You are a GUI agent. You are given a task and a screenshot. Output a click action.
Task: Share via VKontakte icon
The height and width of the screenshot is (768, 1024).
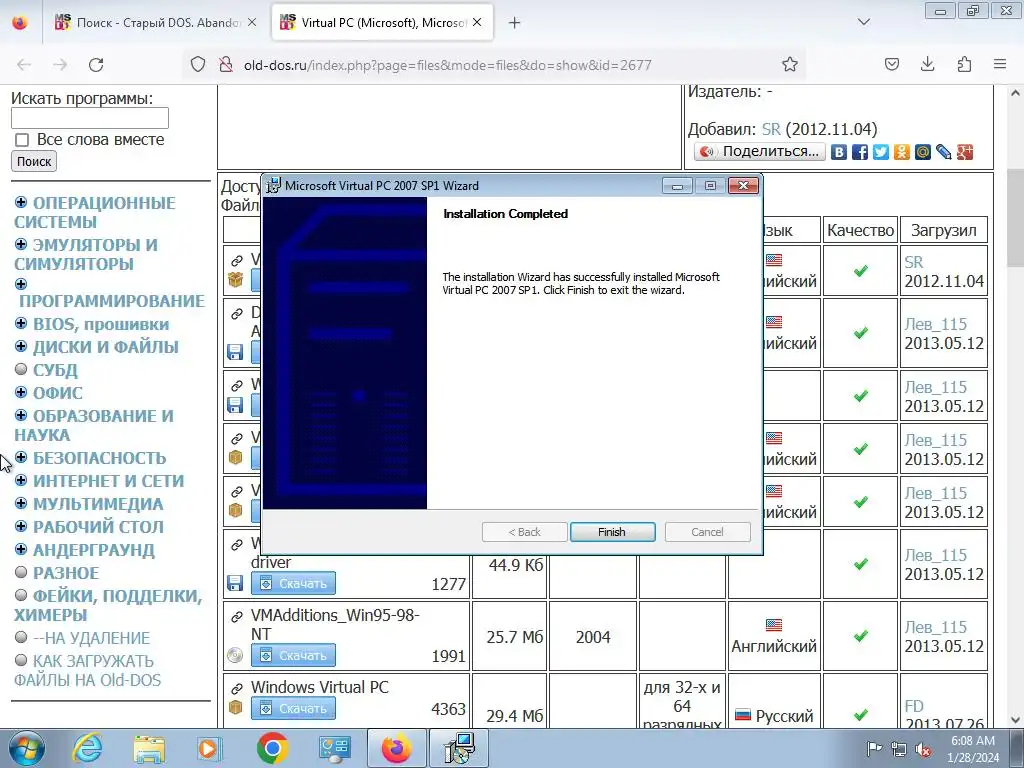point(839,152)
